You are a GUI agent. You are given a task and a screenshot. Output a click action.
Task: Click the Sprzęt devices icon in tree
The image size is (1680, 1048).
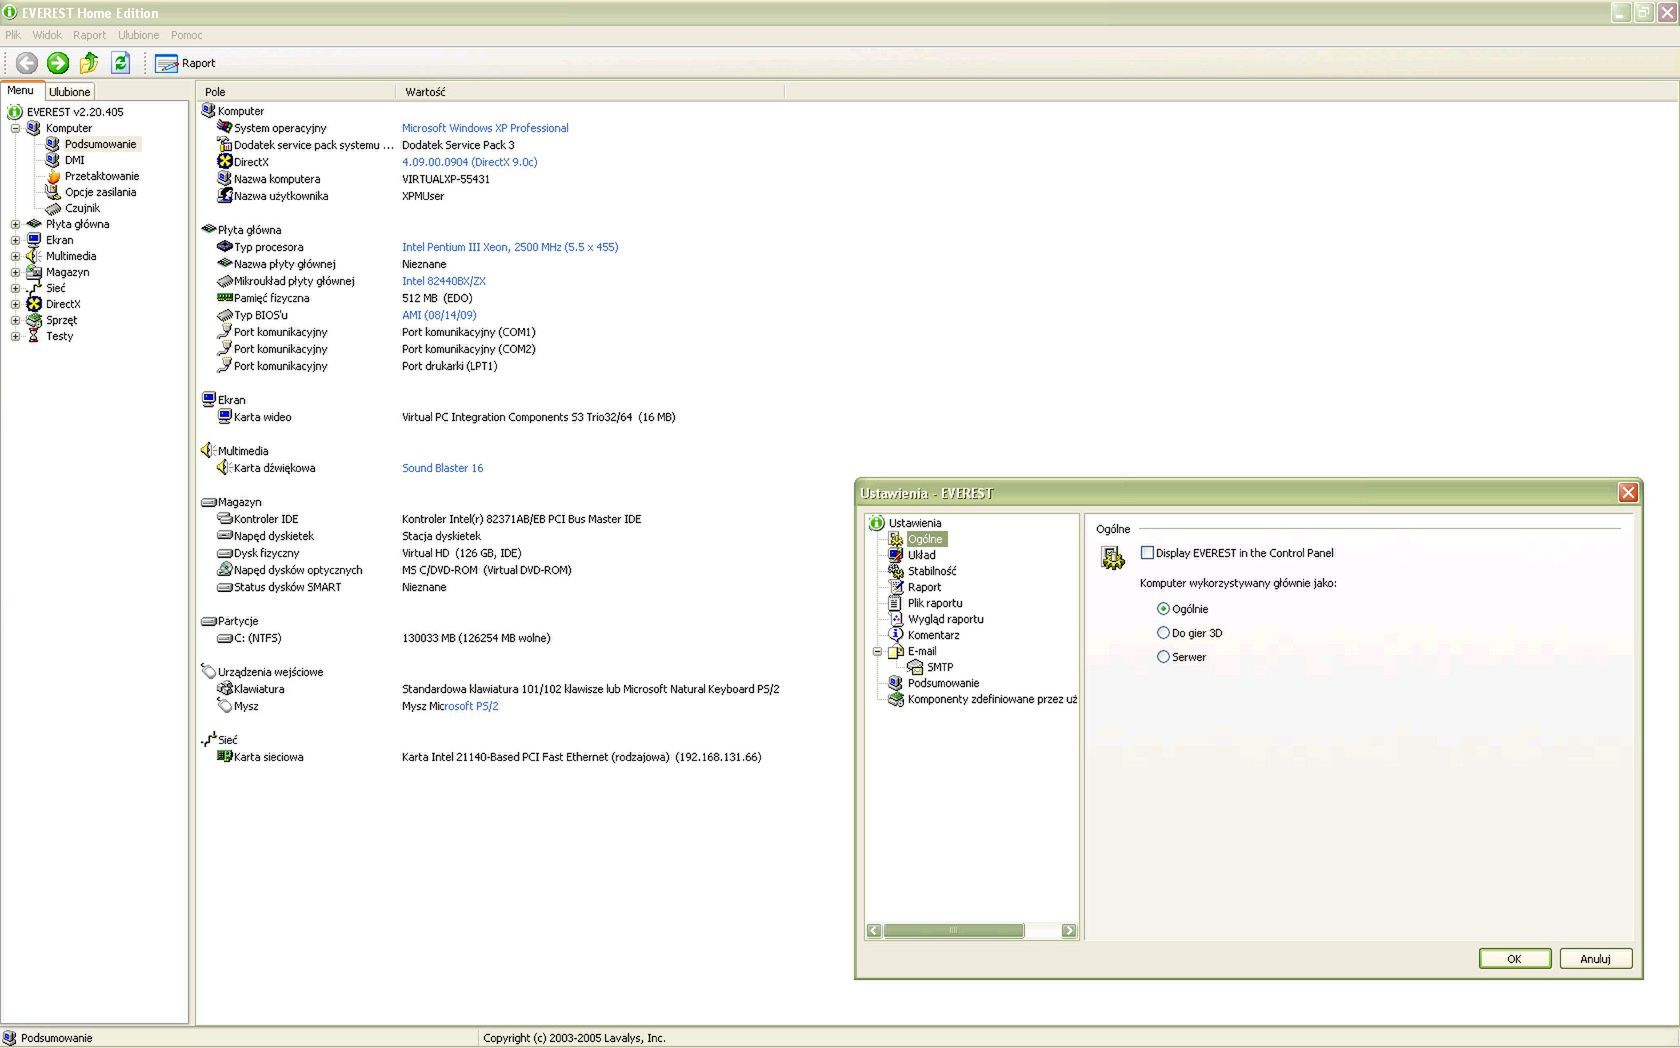[x=34, y=320]
